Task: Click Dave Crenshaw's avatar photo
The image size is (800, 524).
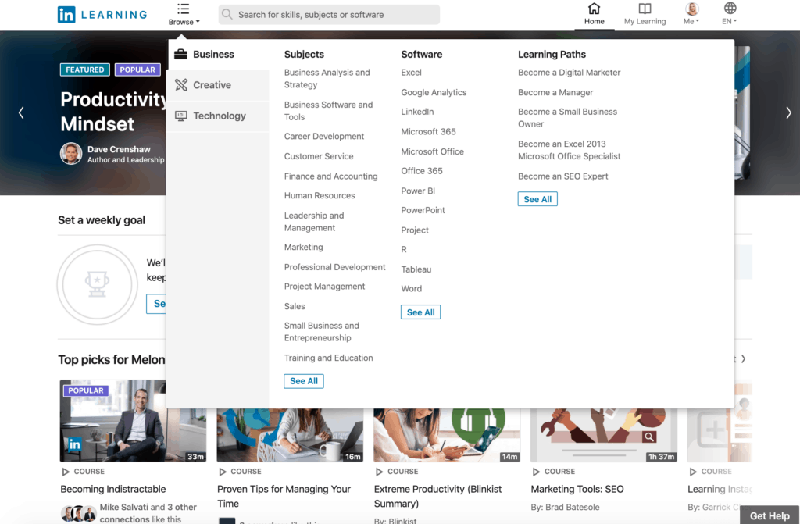Action: [x=71, y=153]
